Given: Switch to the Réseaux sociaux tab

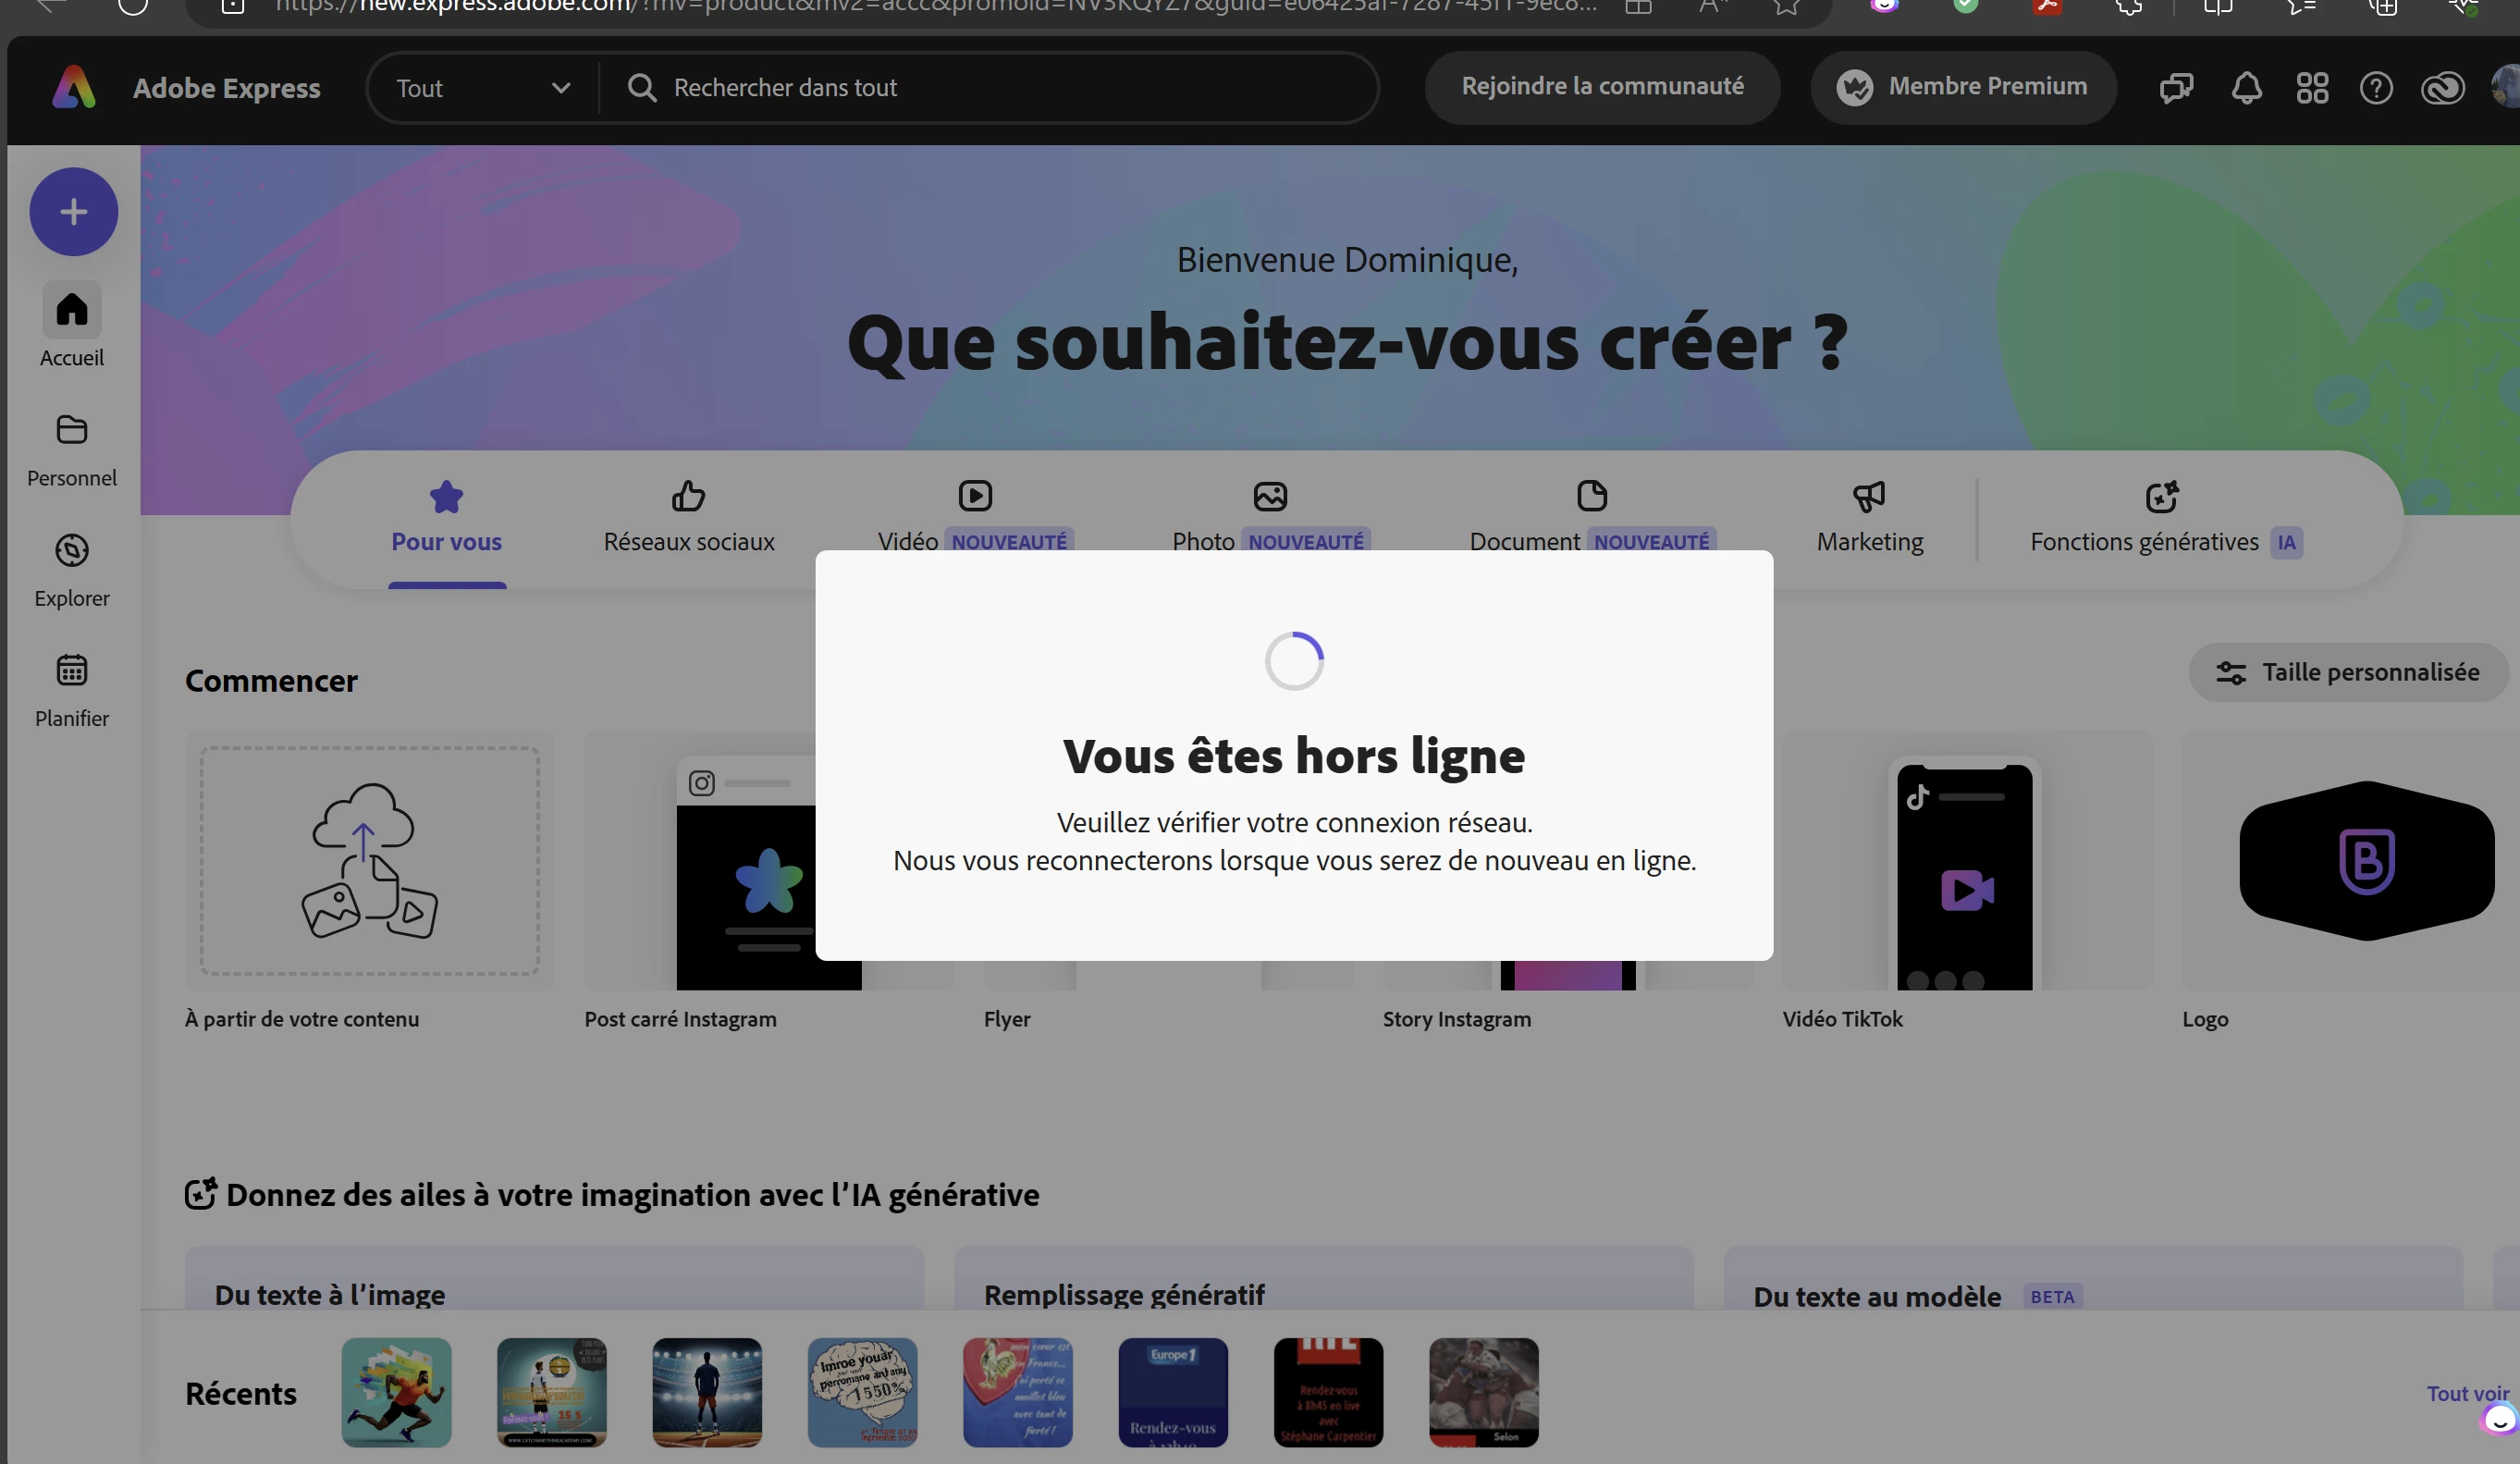Looking at the screenshot, I should [689, 518].
